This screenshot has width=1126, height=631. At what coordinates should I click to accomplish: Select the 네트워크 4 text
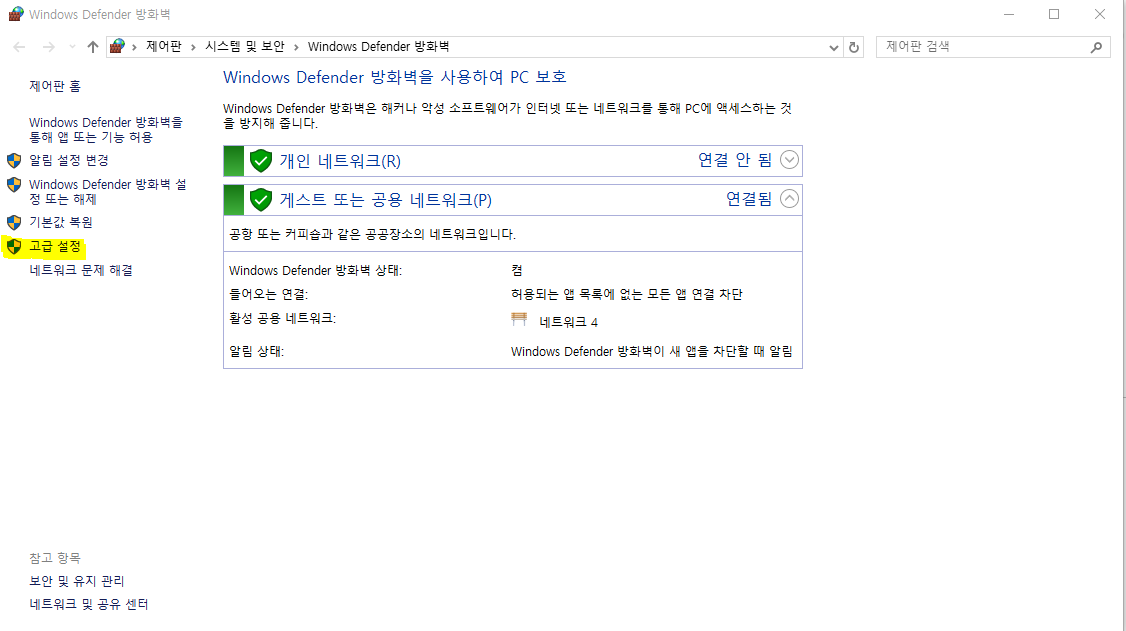tap(568, 322)
